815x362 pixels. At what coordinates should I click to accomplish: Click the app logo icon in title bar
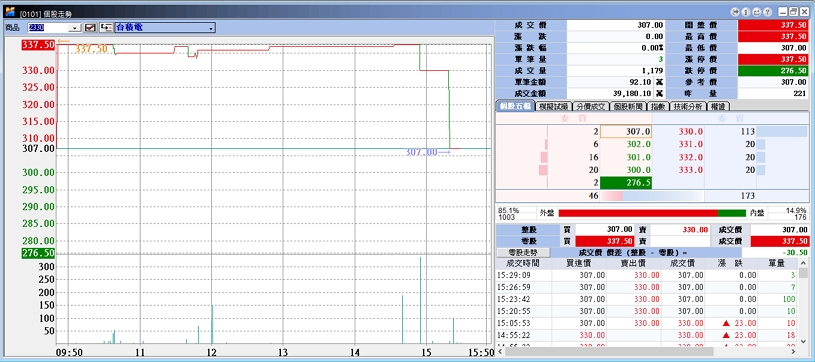(x=10, y=11)
